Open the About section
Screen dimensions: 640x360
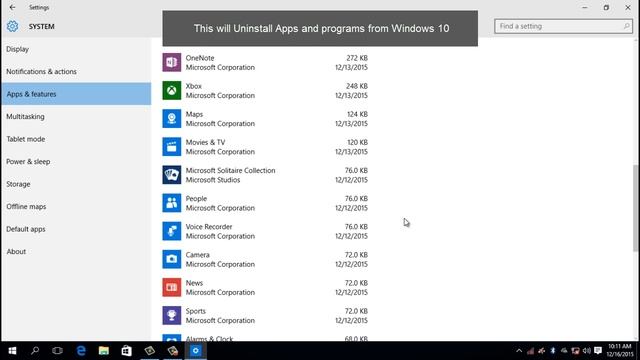(76, 251)
